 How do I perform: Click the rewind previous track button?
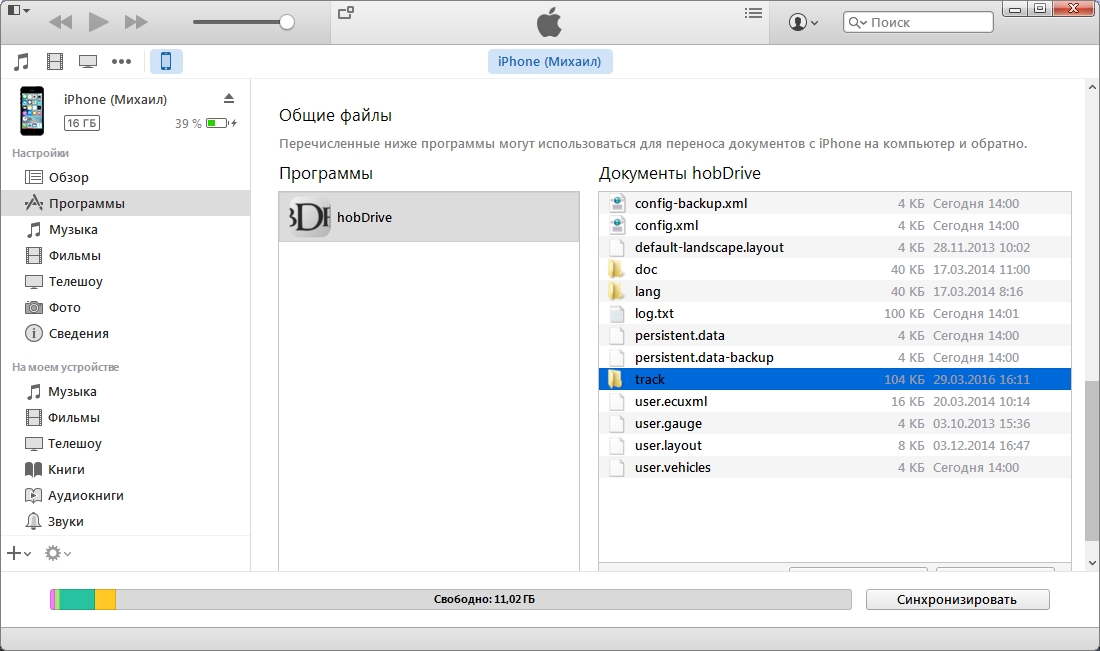pos(60,22)
